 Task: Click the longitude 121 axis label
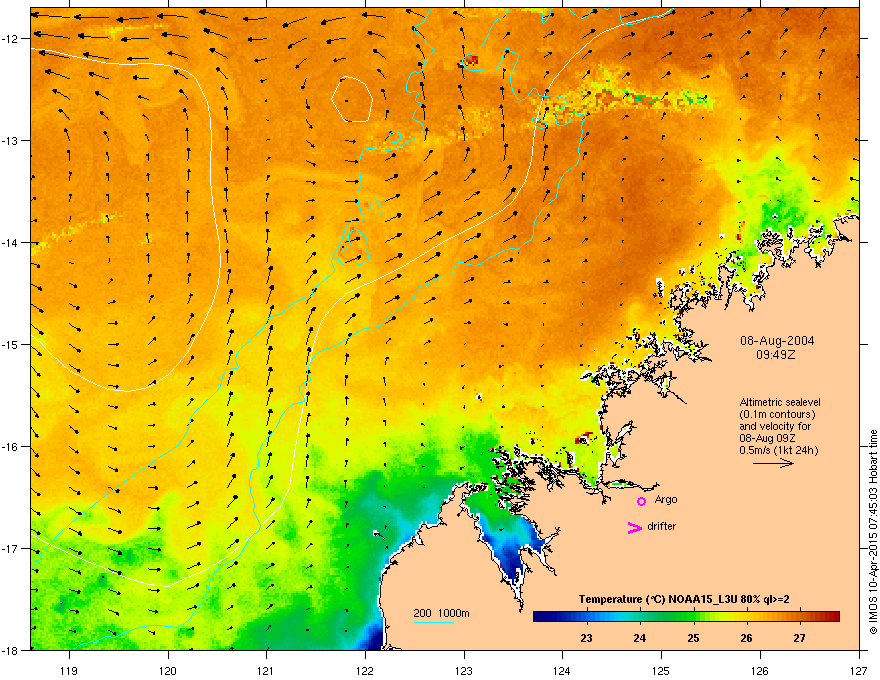point(266,670)
